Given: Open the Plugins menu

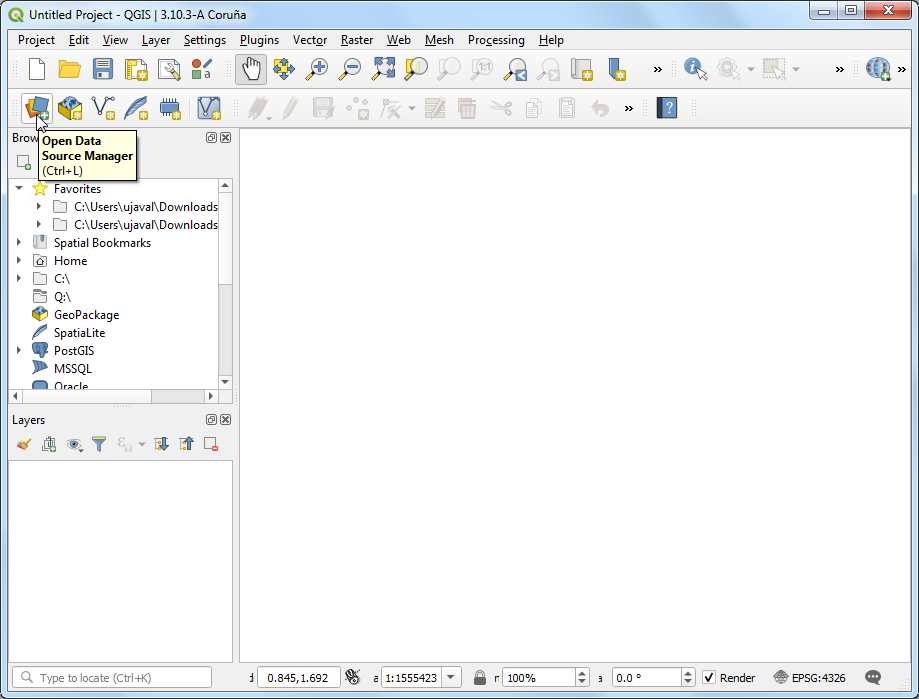Looking at the screenshot, I should click(259, 40).
